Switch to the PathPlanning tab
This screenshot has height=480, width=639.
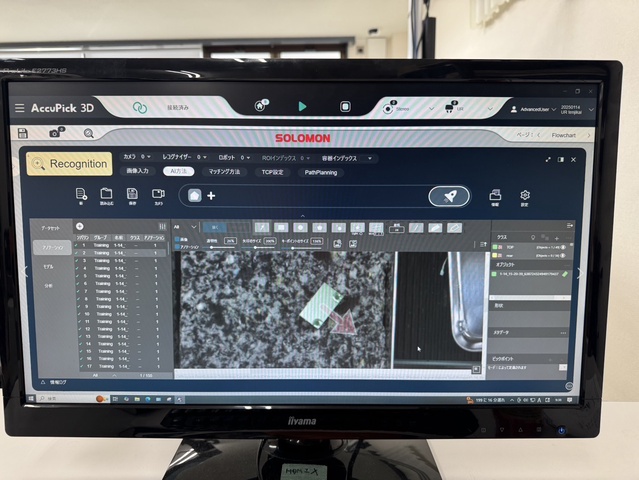pos(321,173)
